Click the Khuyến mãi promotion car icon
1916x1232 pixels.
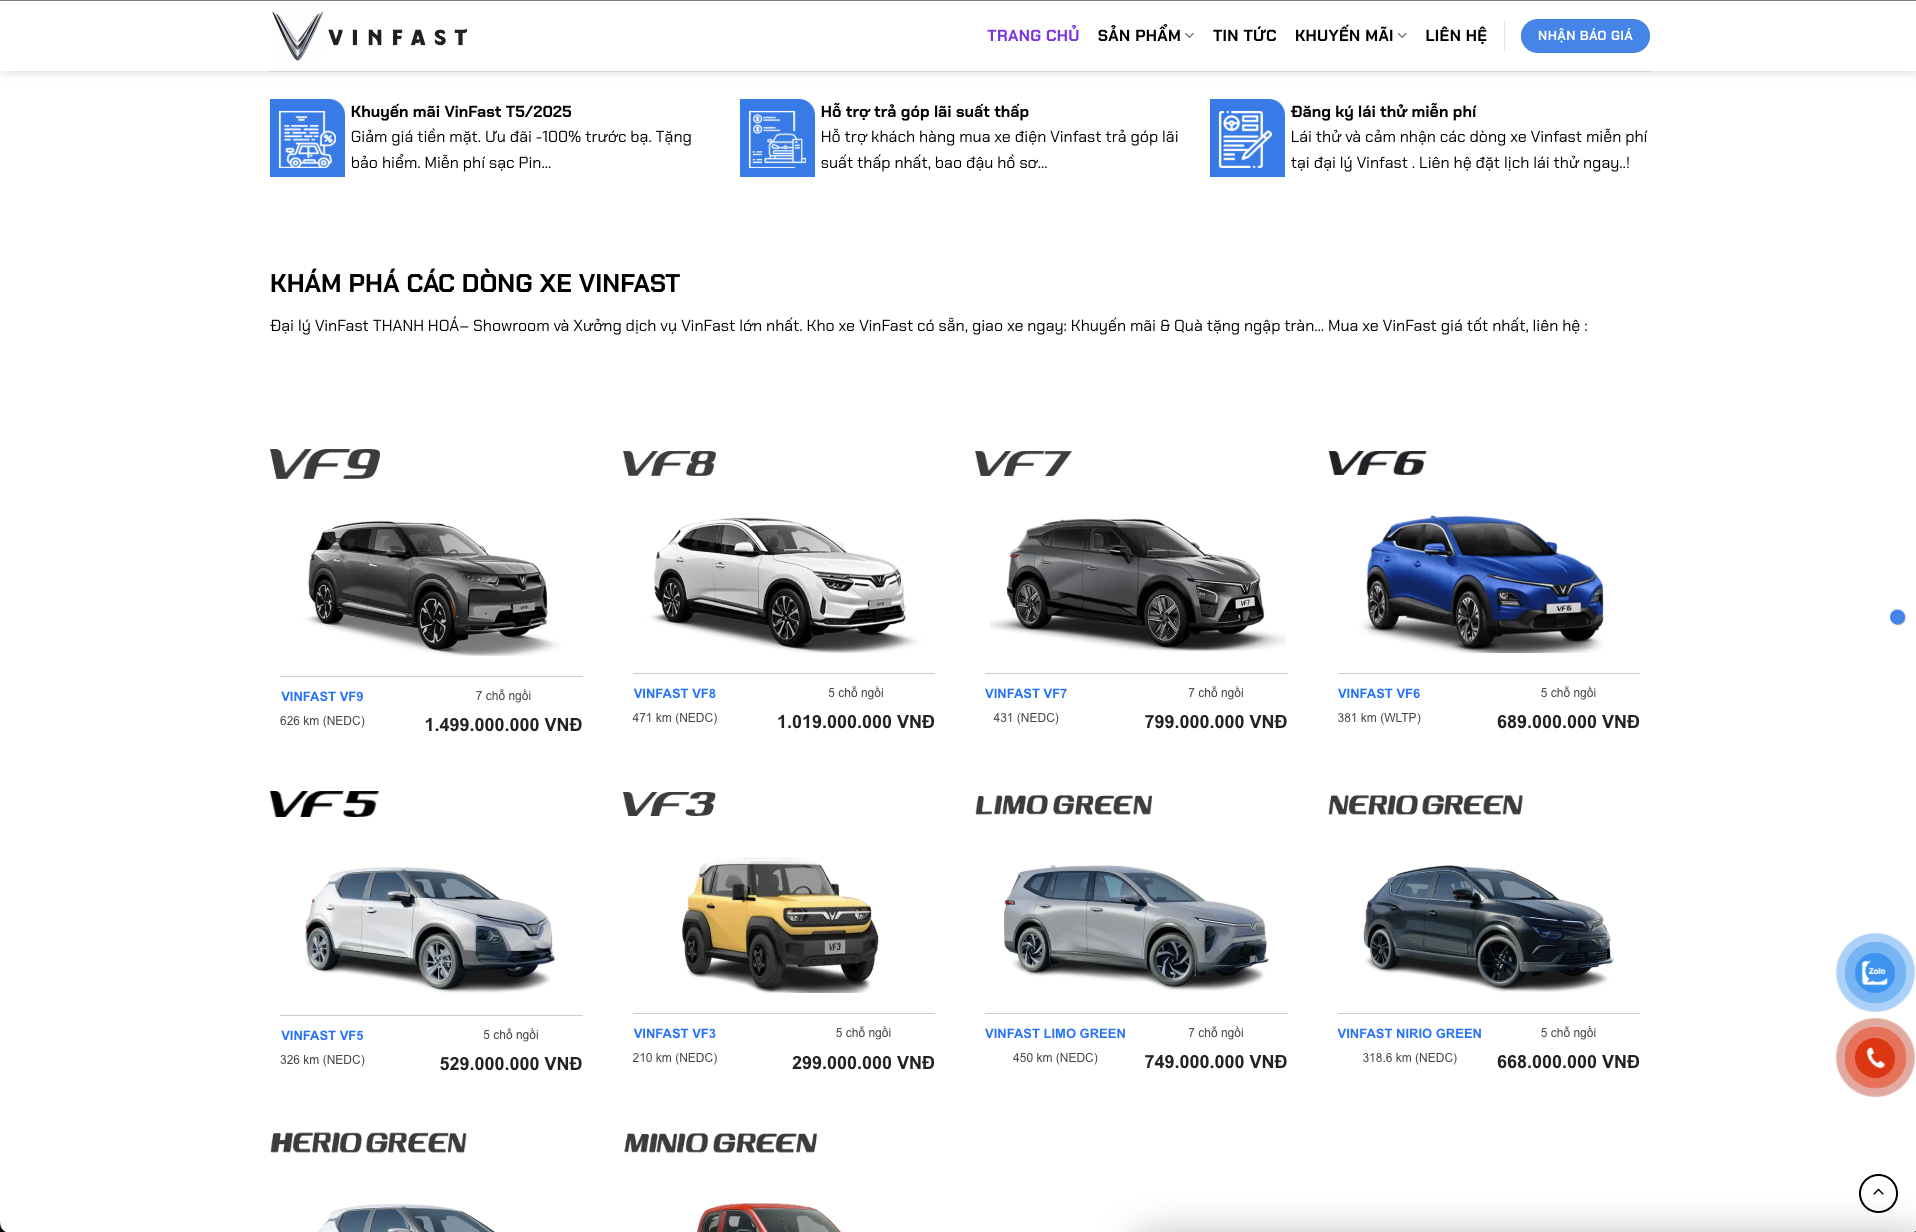pyautogui.click(x=307, y=138)
